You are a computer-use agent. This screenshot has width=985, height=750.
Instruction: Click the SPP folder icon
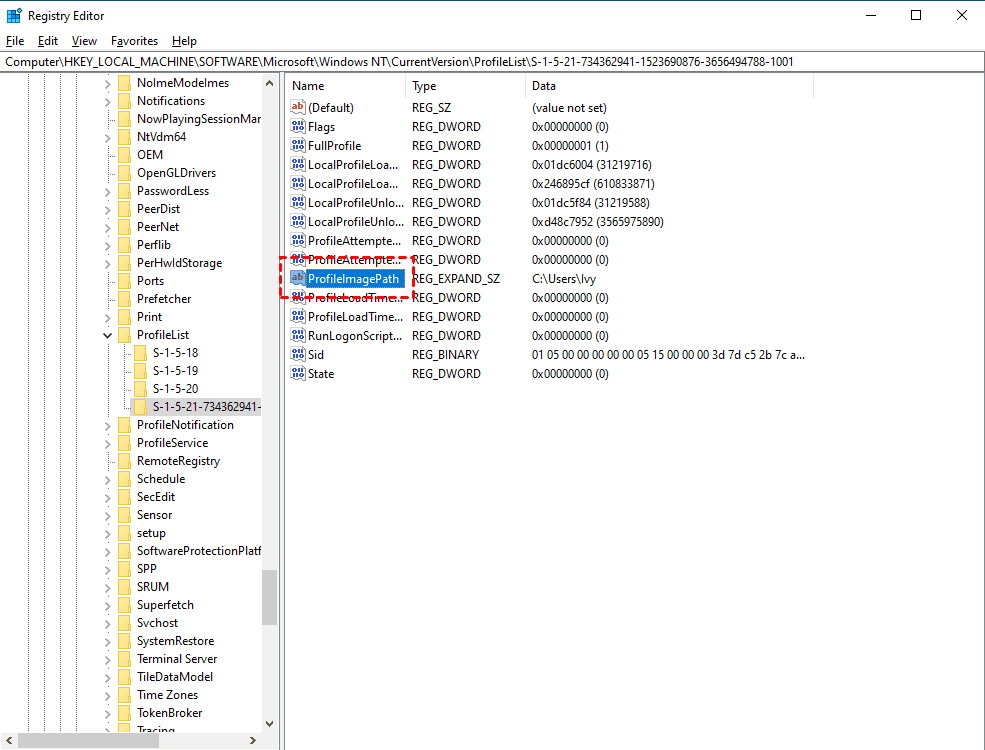[x=124, y=568]
